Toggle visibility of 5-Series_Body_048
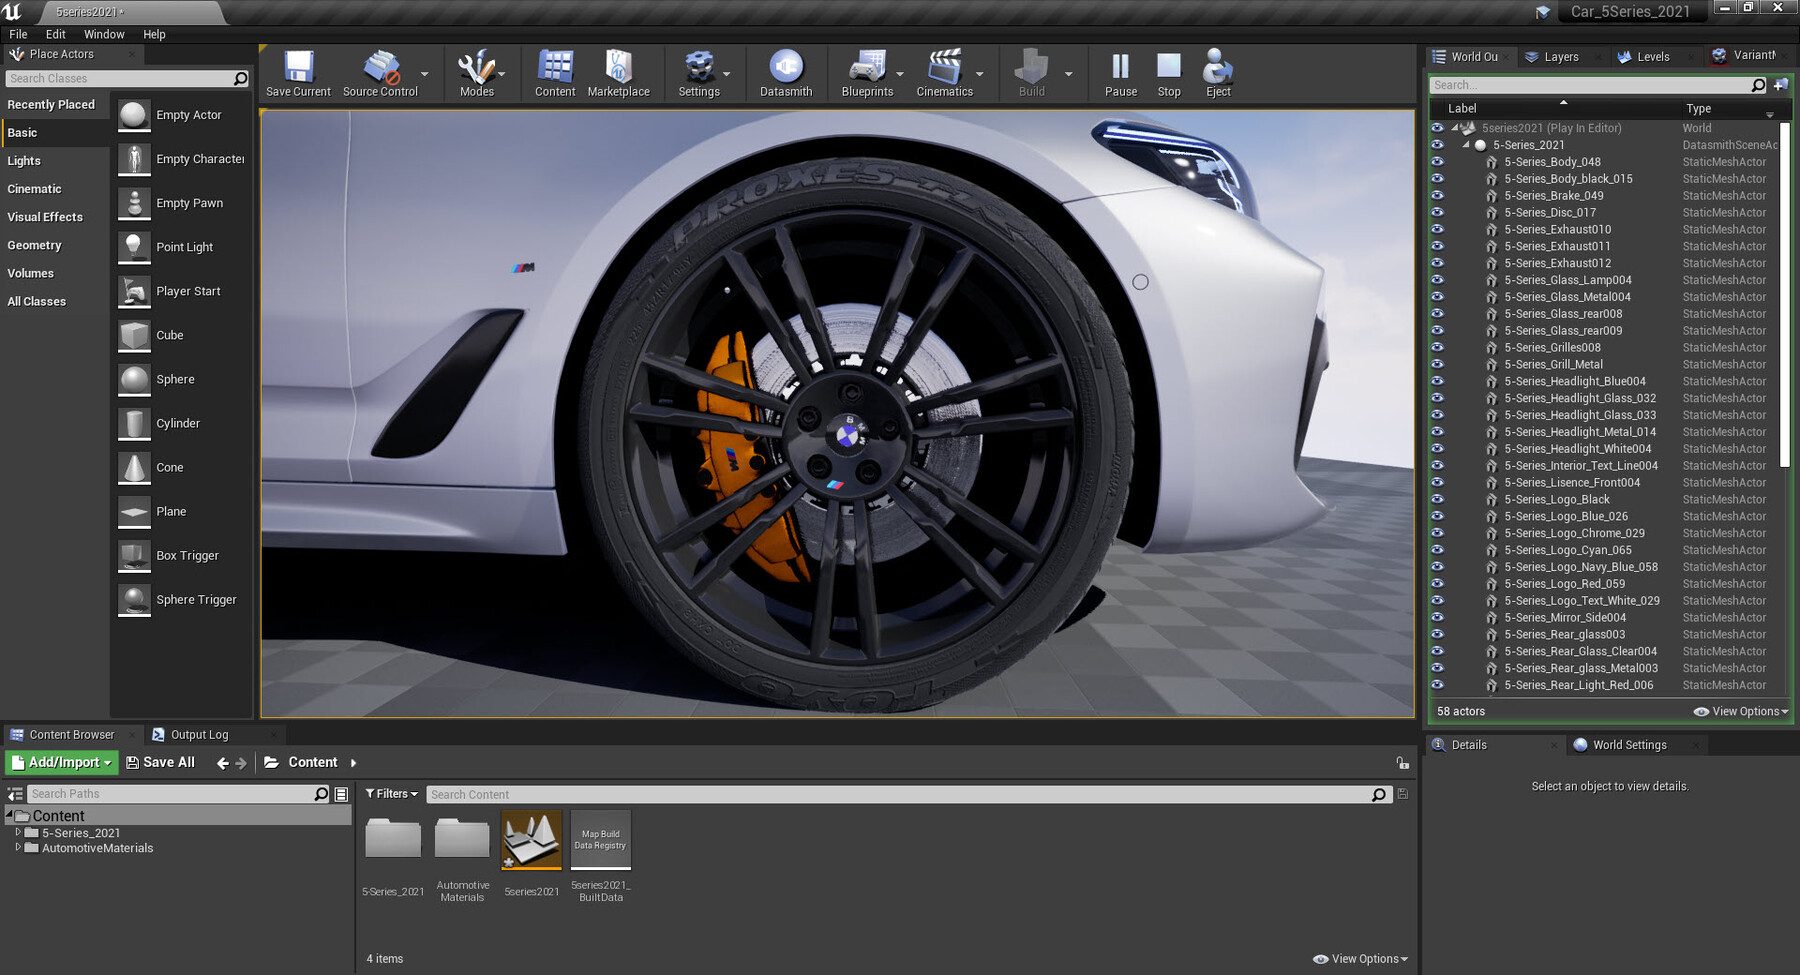 [x=1437, y=161]
